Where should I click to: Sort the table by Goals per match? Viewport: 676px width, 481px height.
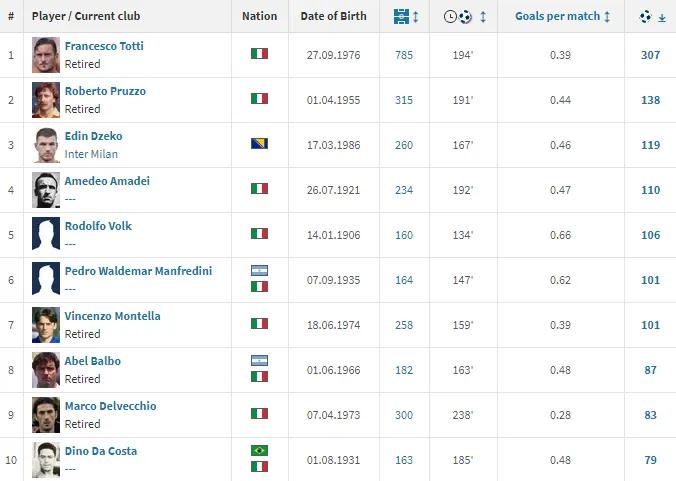[x=562, y=17]
